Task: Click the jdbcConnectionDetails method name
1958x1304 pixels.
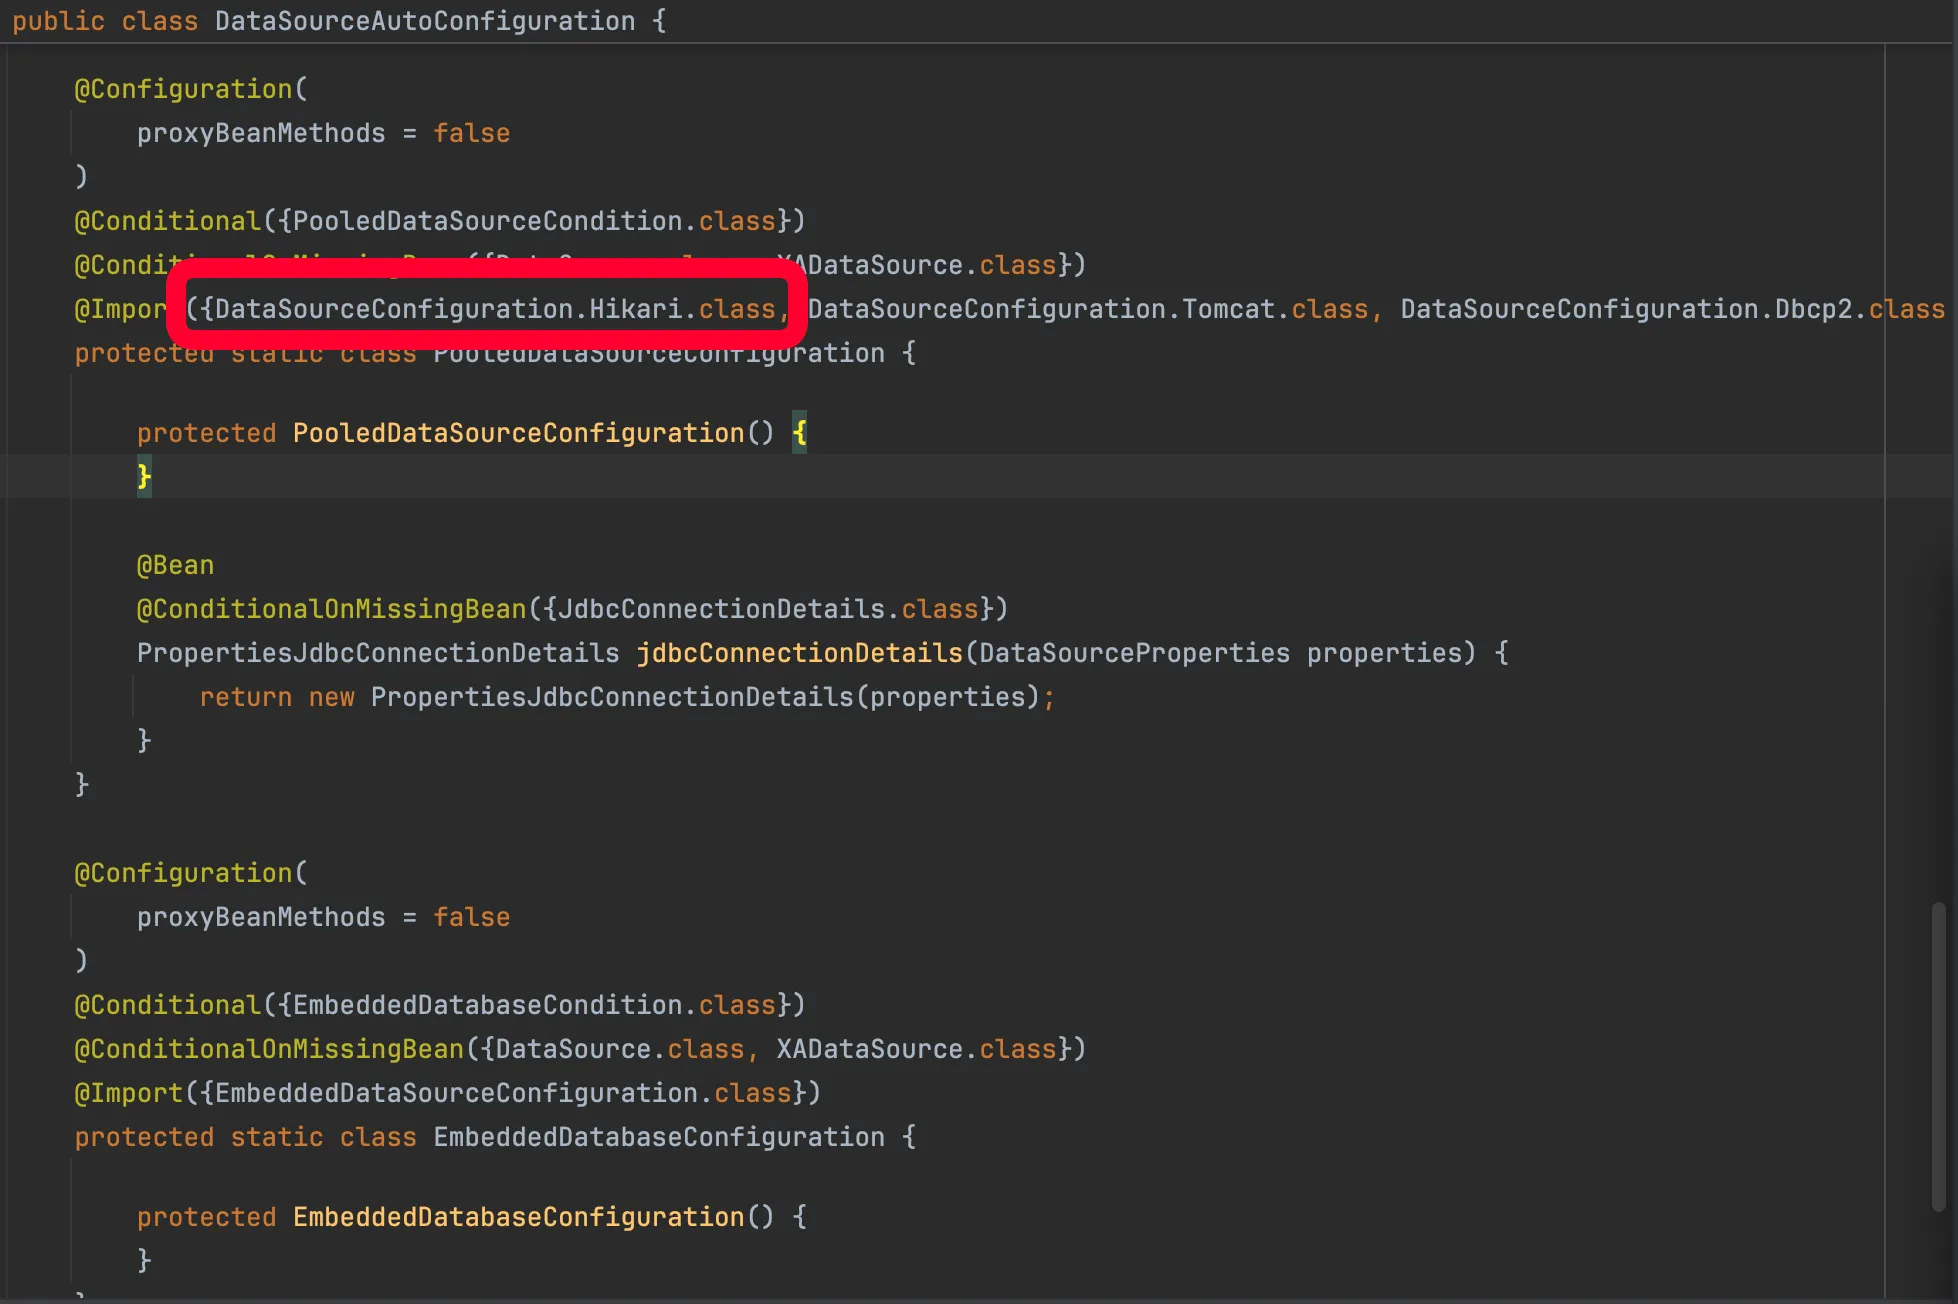Action: [799, 653]
